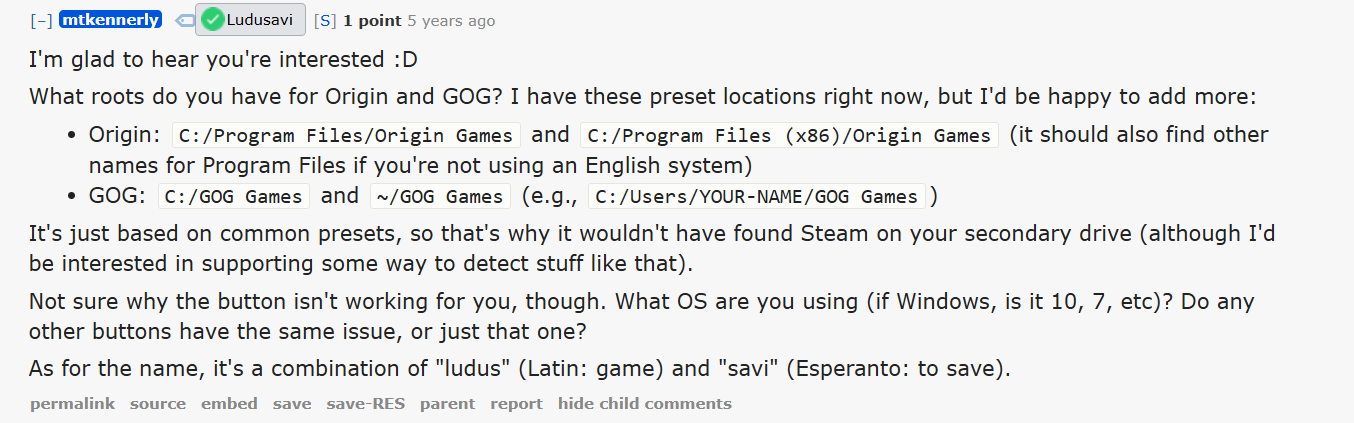Hide child comments

[644, 404]
